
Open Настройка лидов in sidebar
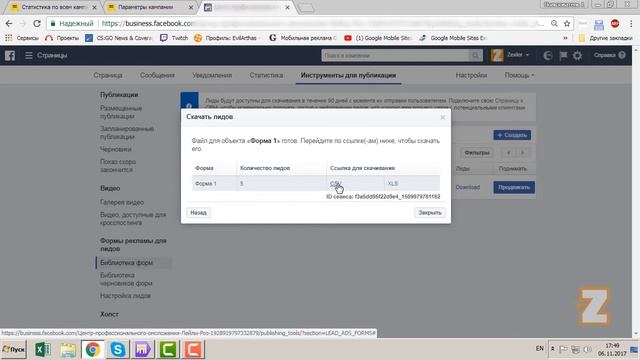125,296
